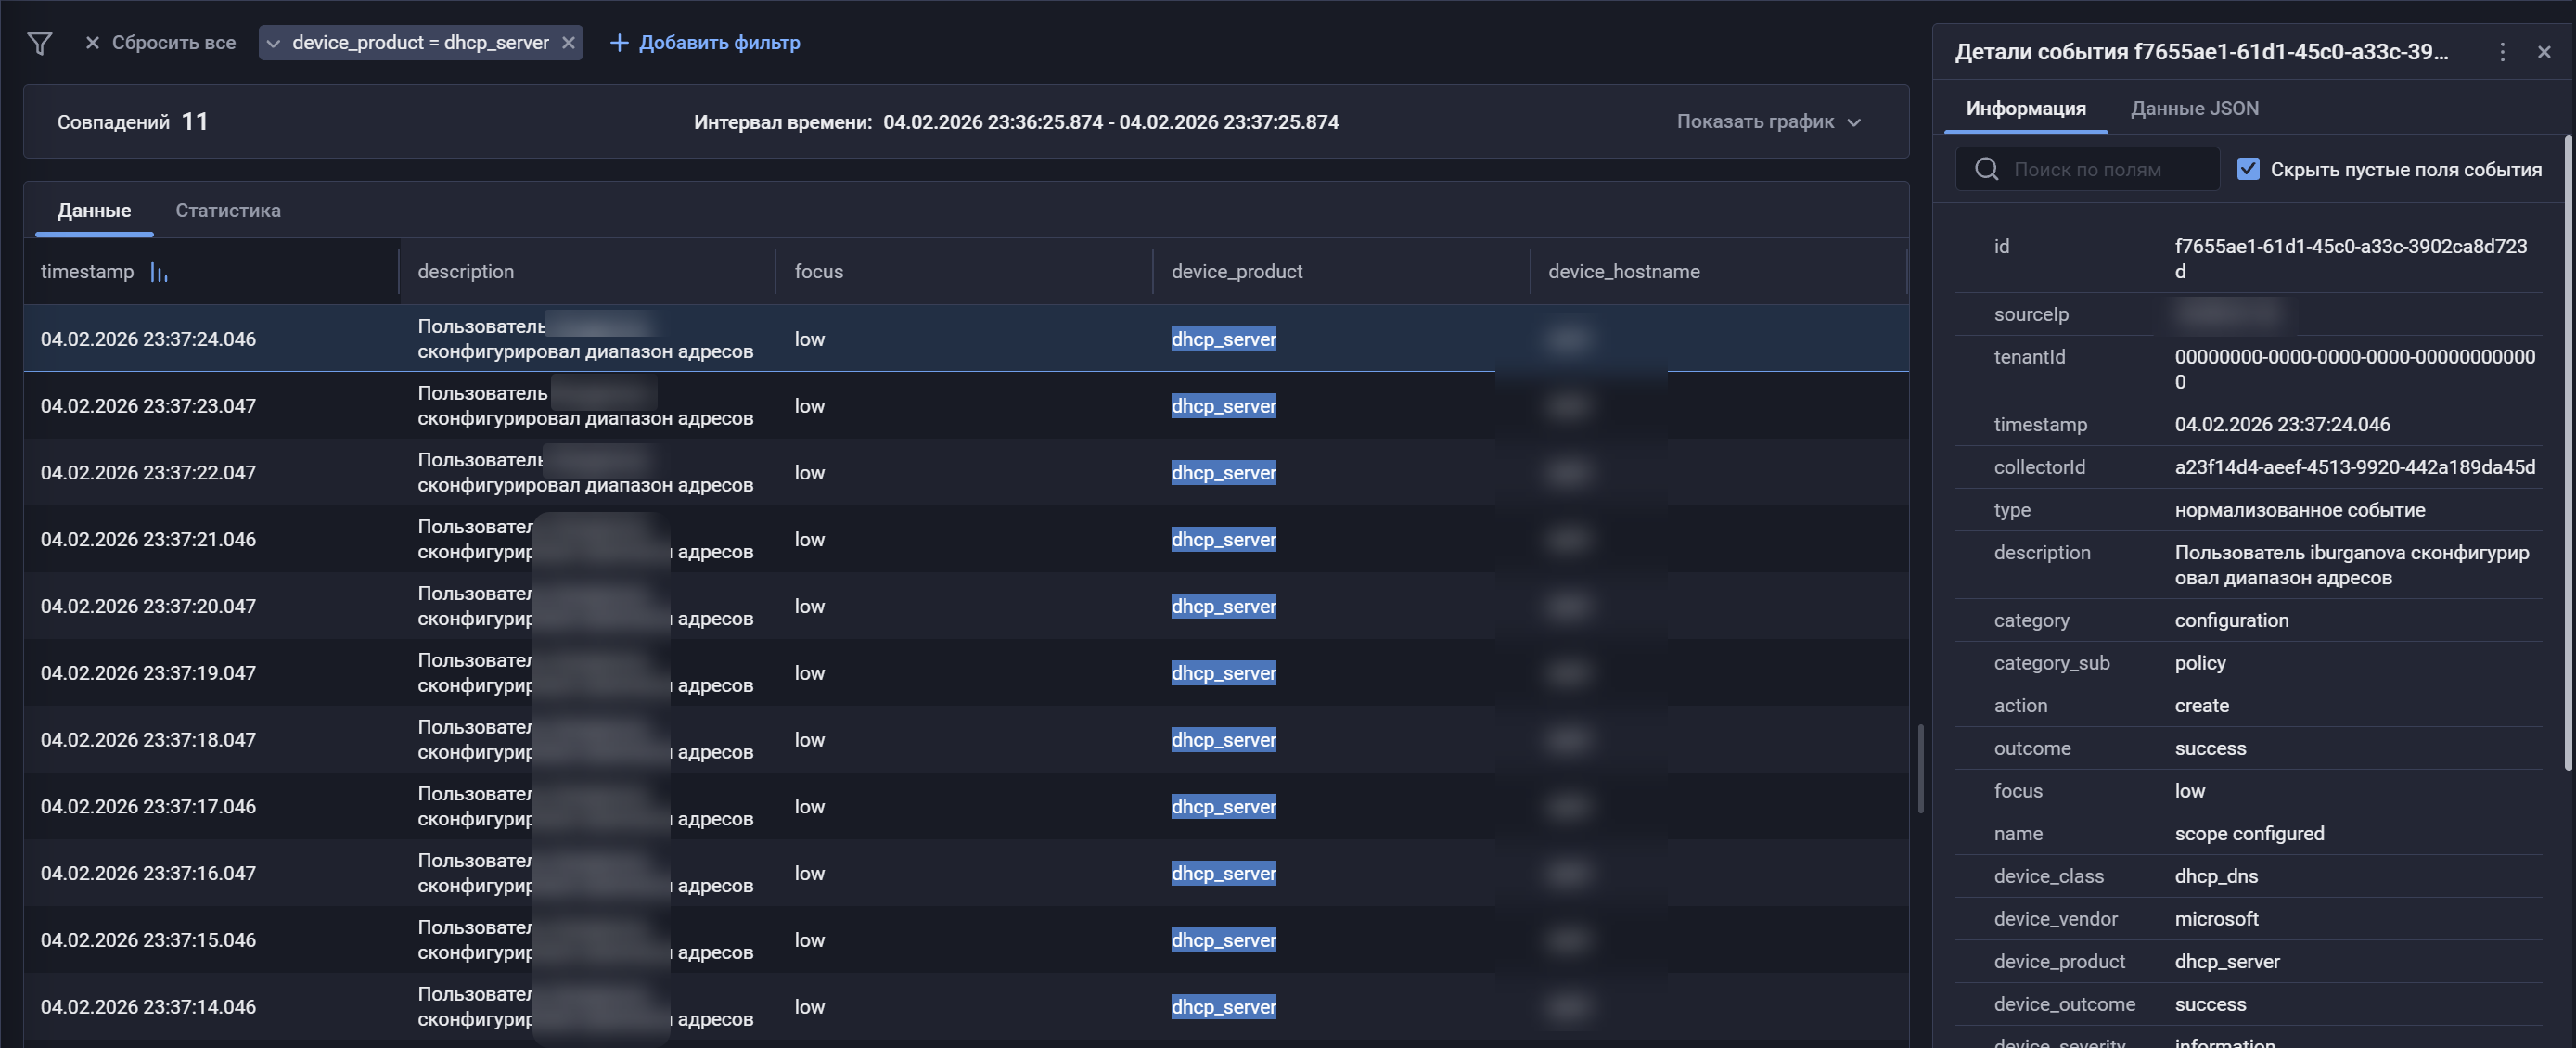Expand the device_product filter chip dropdown
Screen dimensions: 2576x1048
[272, 43]
